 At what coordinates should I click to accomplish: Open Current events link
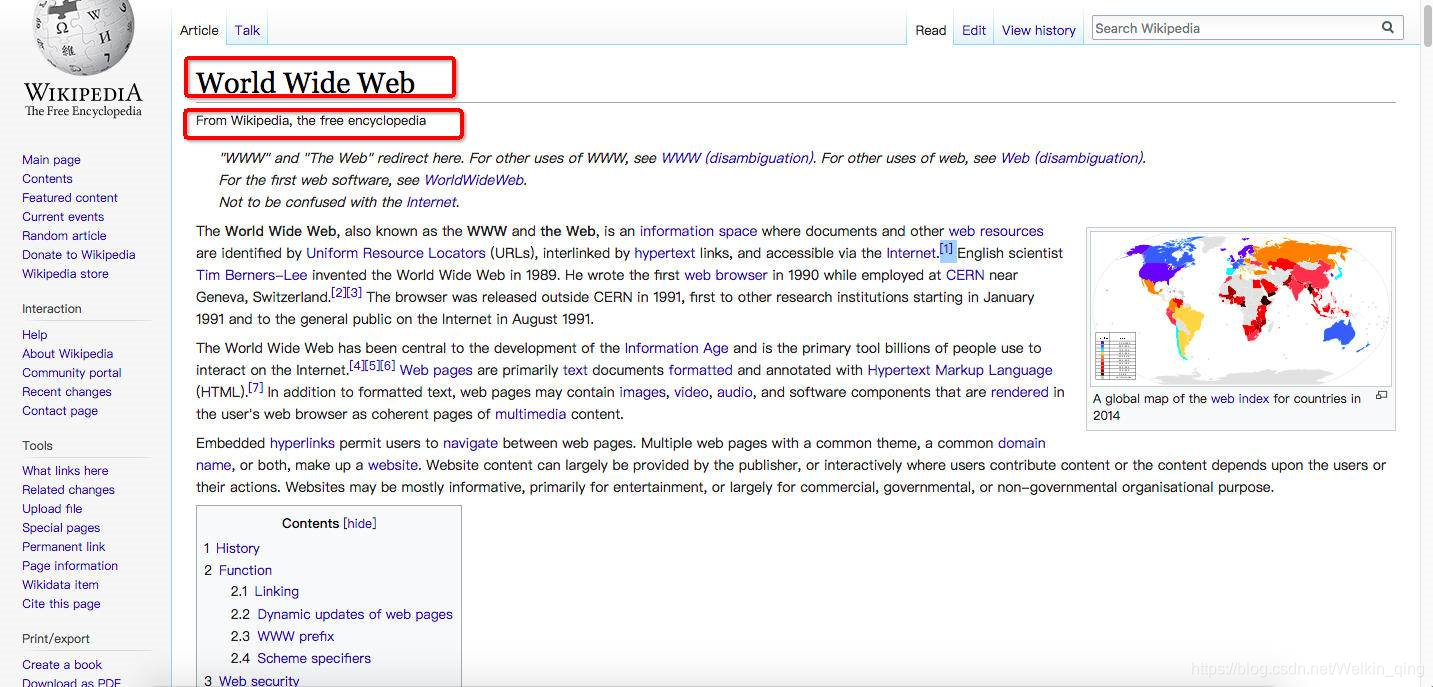point(63,217)
